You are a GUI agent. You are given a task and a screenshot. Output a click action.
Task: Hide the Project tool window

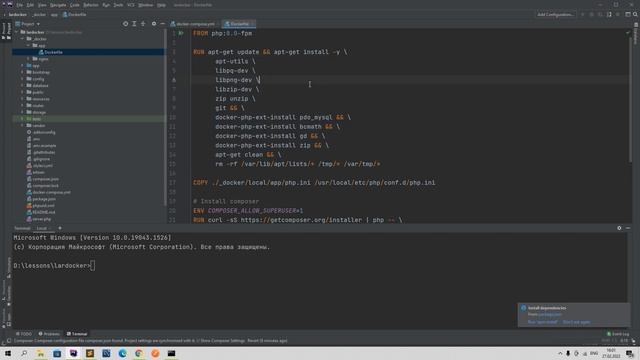tap(162, 24)
